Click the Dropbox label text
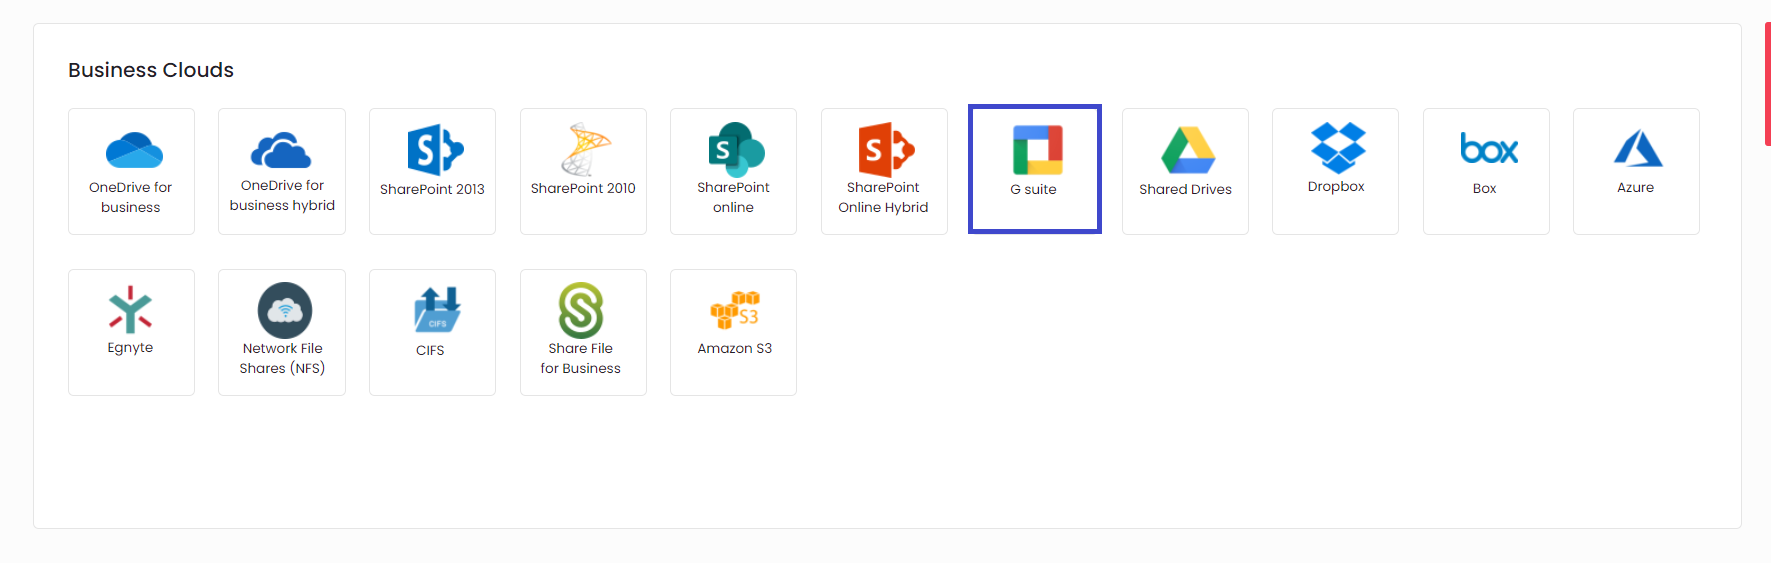 (1336, 187)
